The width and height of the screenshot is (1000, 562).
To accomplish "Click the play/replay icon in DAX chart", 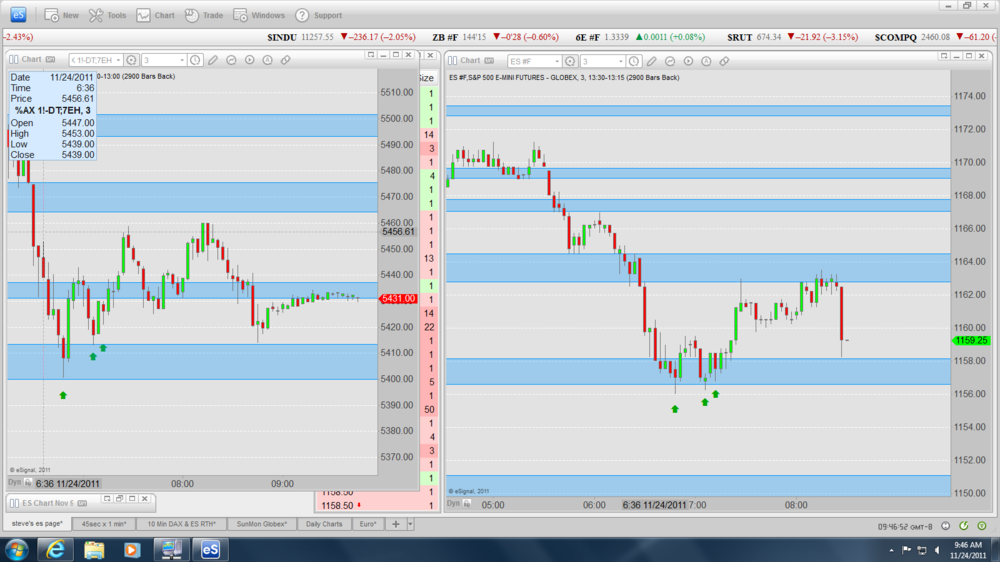I will 249,60.
